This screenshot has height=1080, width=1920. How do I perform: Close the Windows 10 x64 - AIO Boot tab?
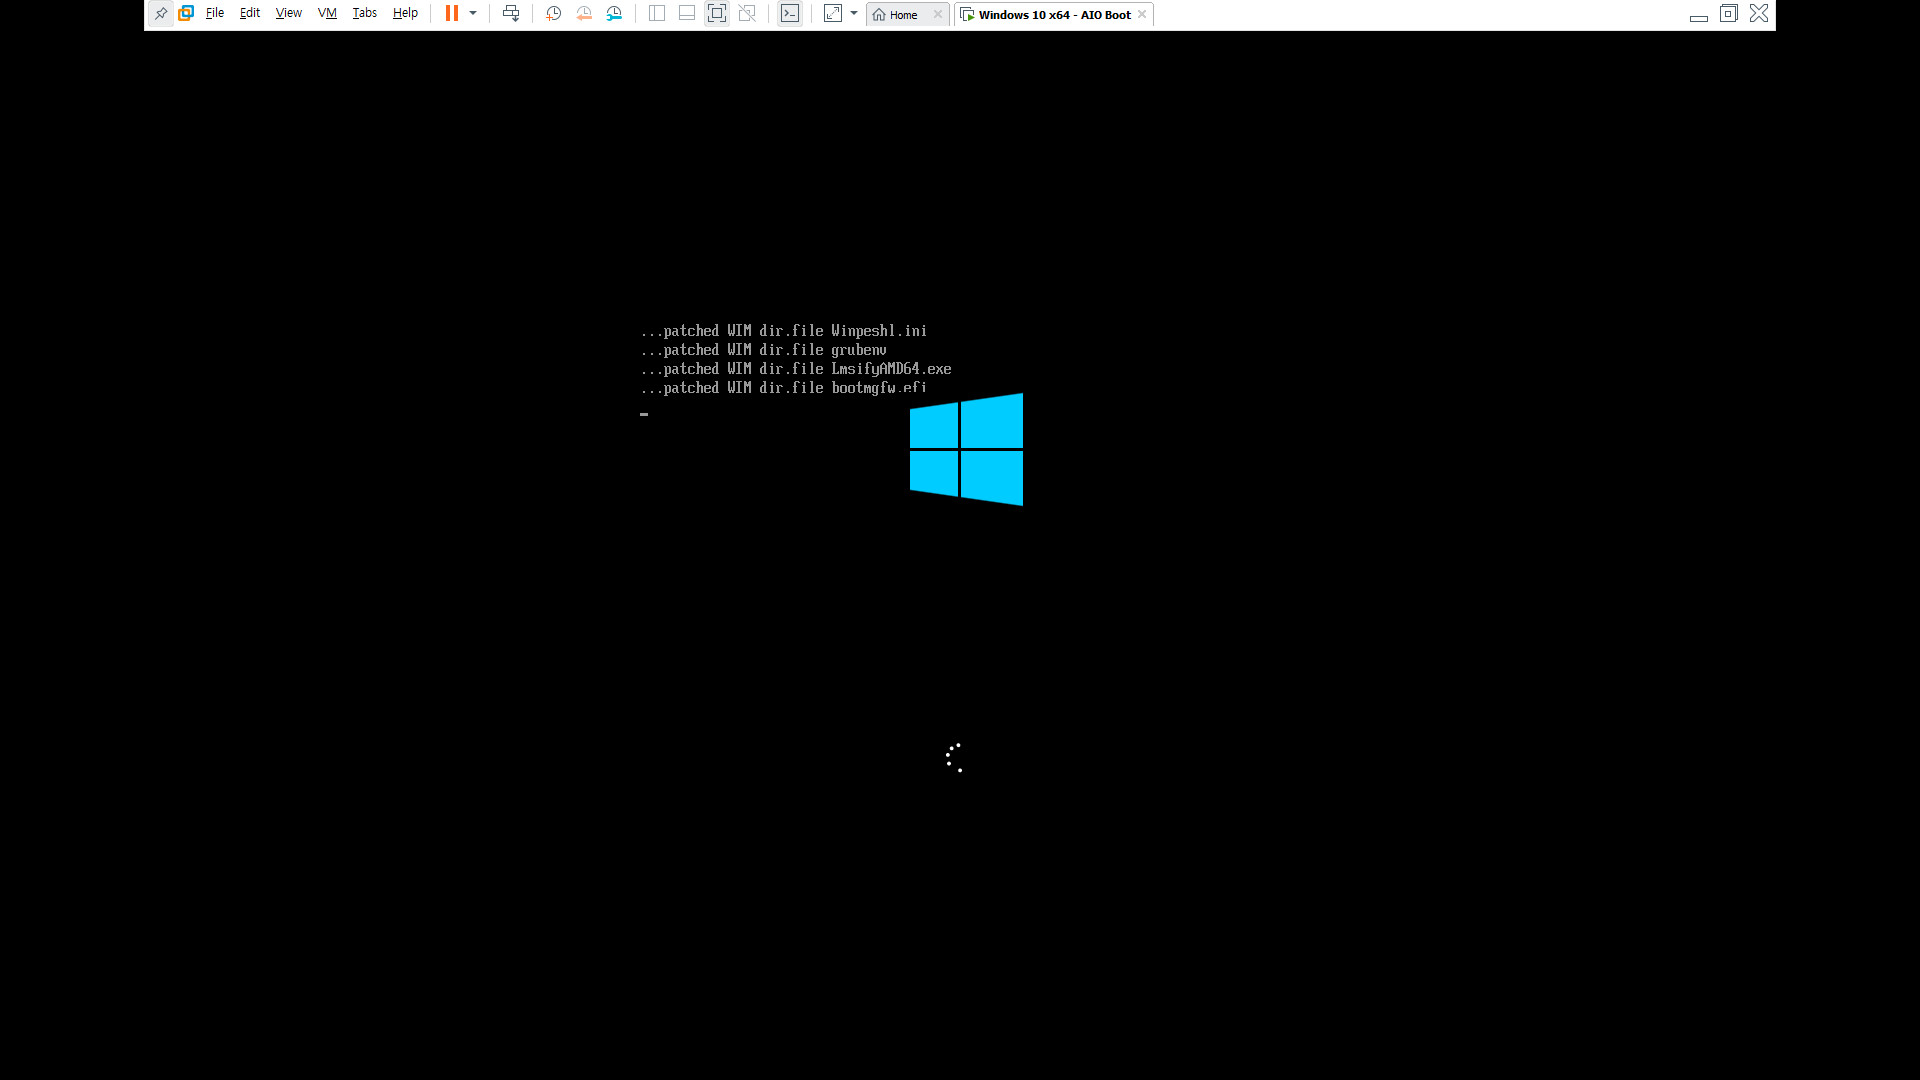[x=1142, y=15]
